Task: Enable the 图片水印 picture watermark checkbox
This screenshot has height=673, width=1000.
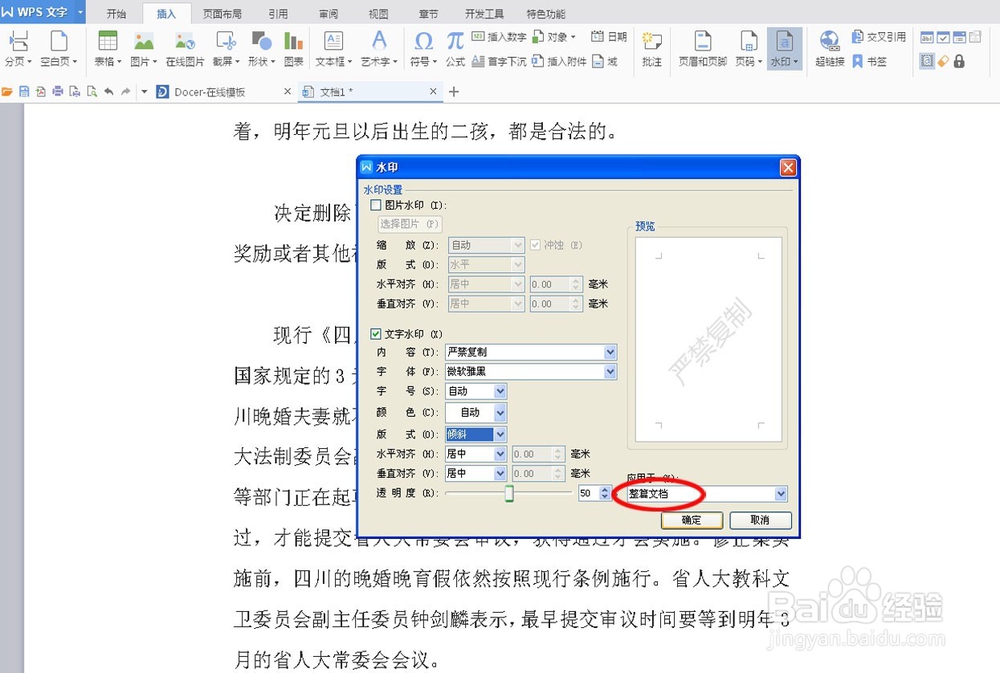Action: click(375, 203)
